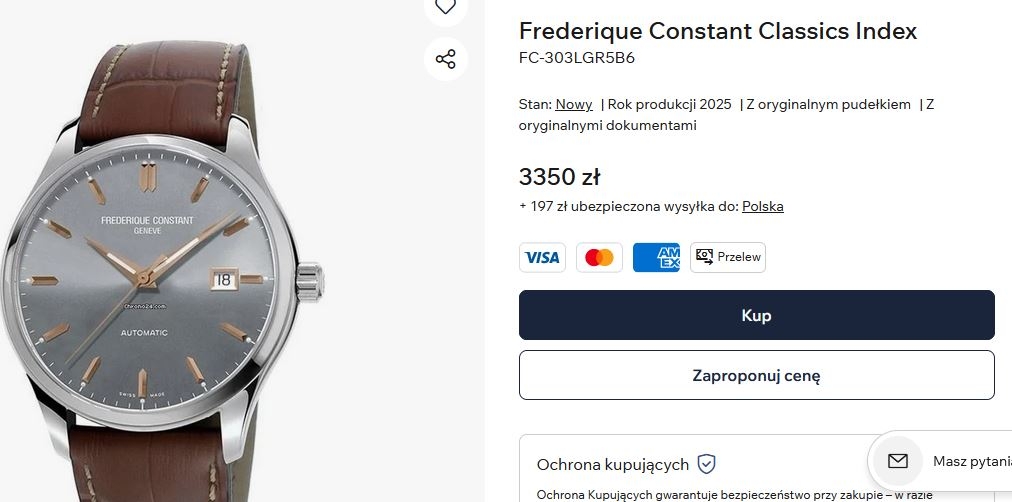Click the Ochrona kupujących heading
1012x502 pixels.
click(x=612, y=464)
